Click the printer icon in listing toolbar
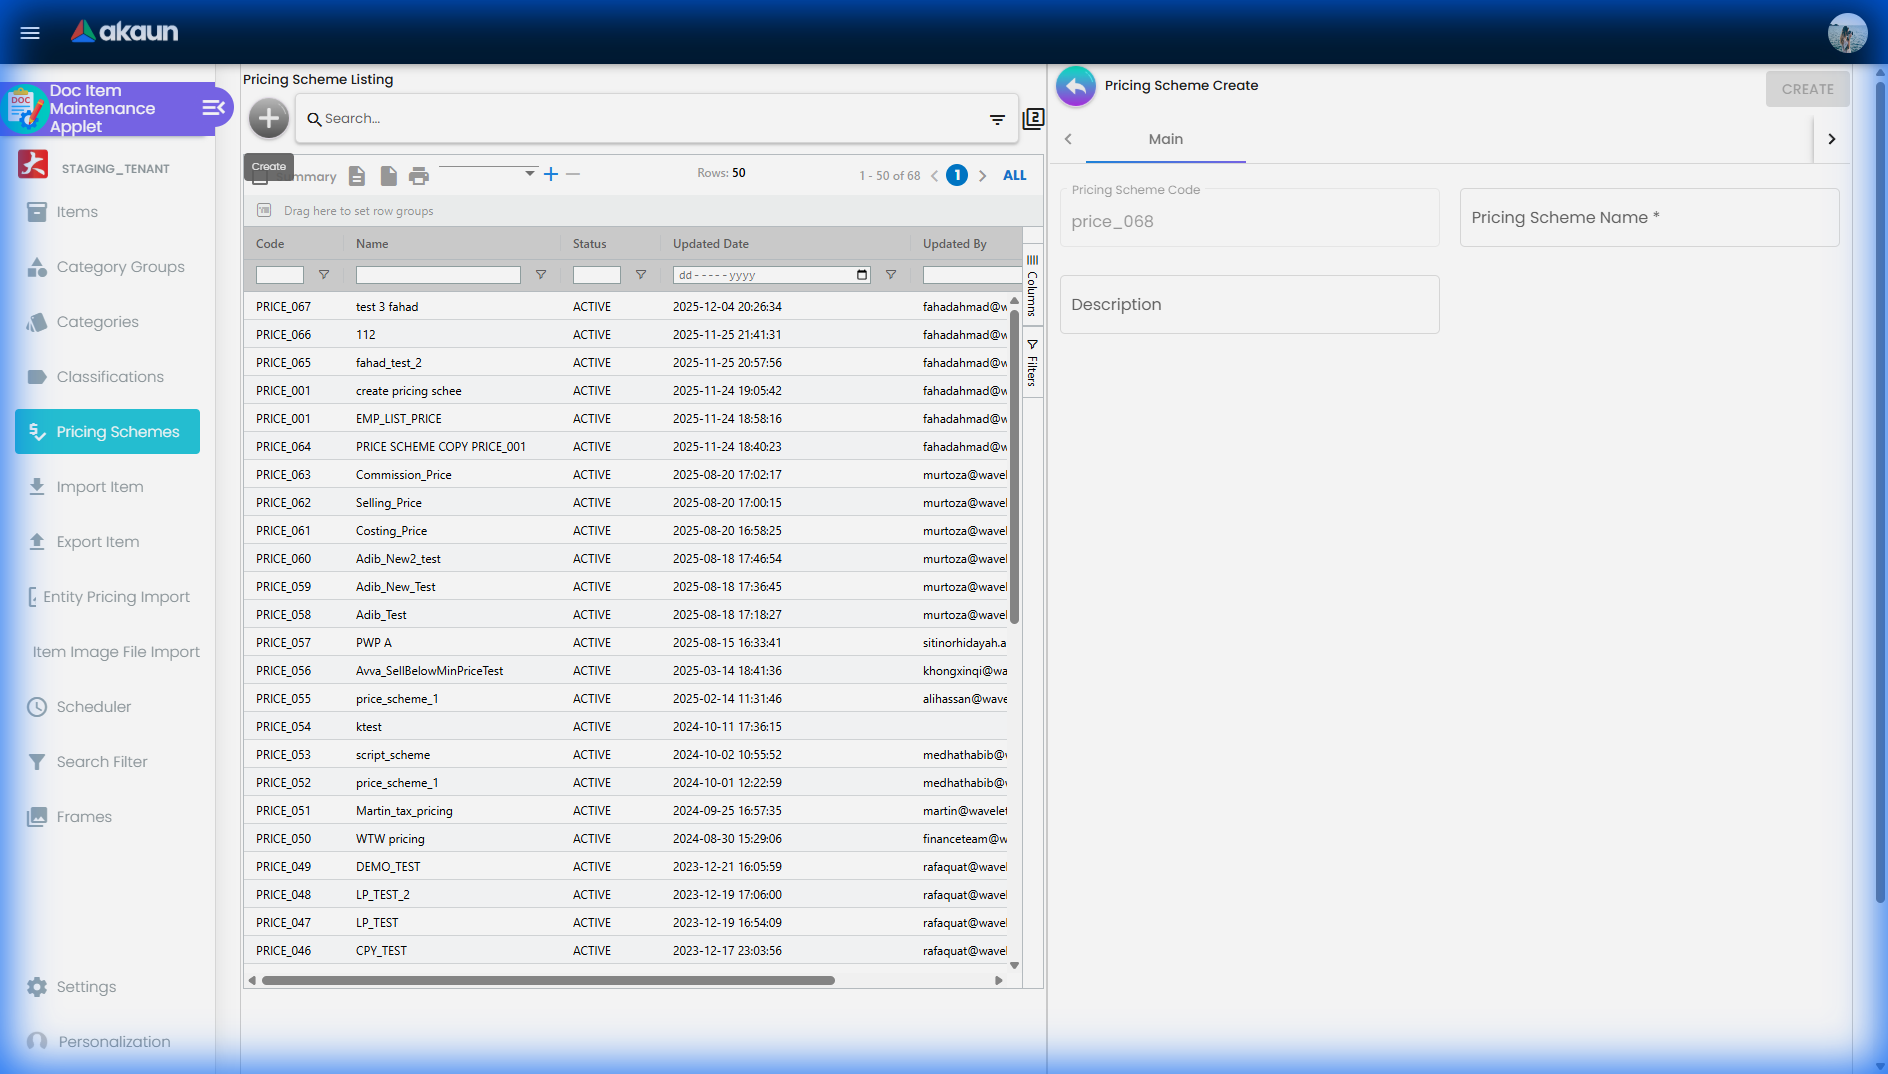The image size is (1888, 1074). coord(419,176)
